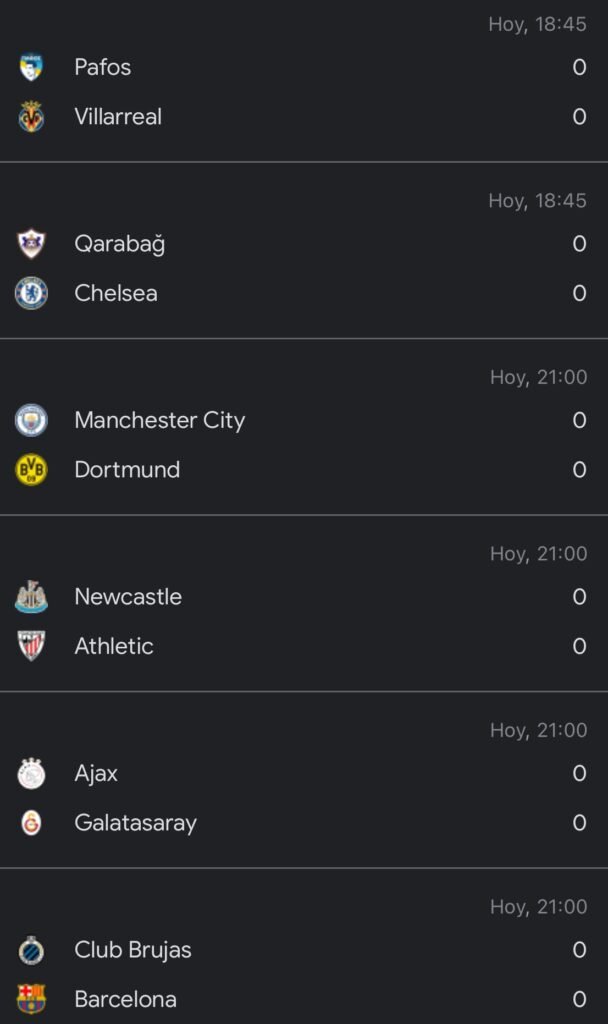Click the Pafos match kickoff time

(537, 24)
